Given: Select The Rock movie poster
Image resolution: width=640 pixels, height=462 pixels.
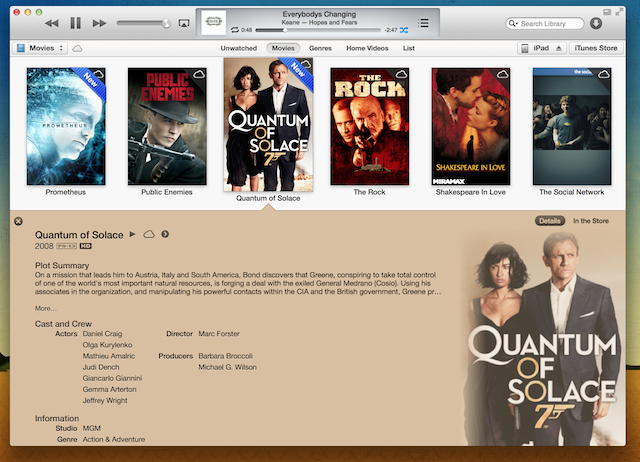Looking at the screenshot, I should point(369,127).
